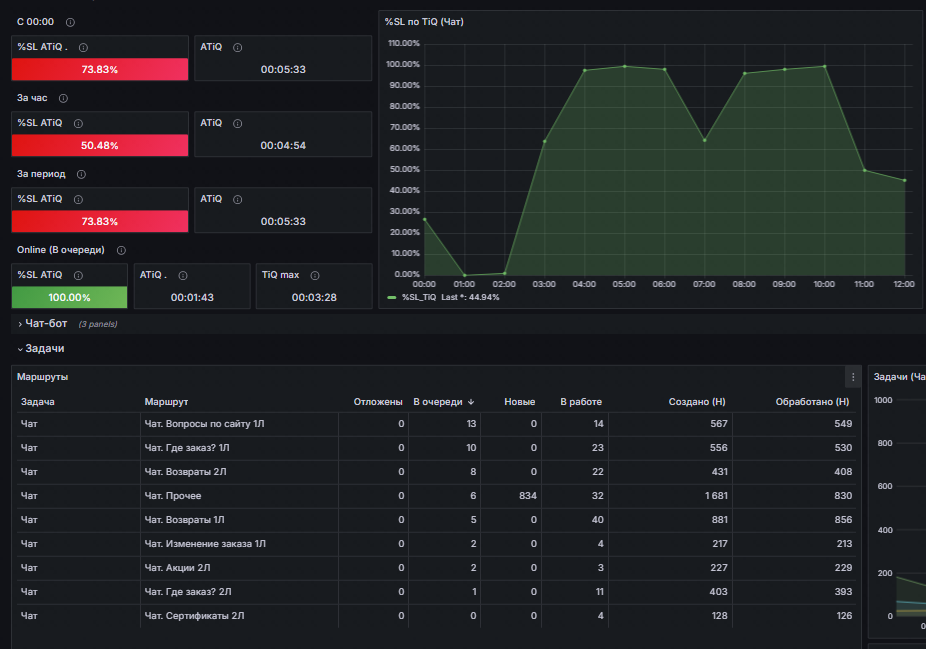Click the 05:00 peak data point on chart
This screenshot has width=926, height=649.
(x=624, y=66)
